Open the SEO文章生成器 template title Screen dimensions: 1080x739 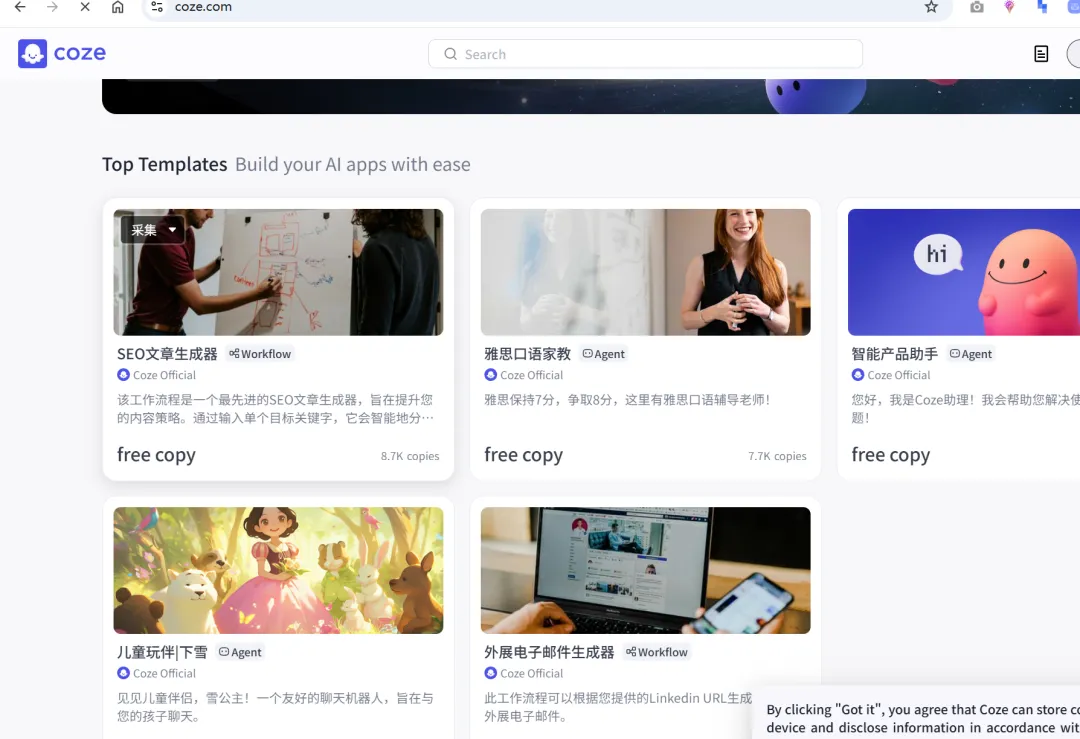[x=167, y=354]
